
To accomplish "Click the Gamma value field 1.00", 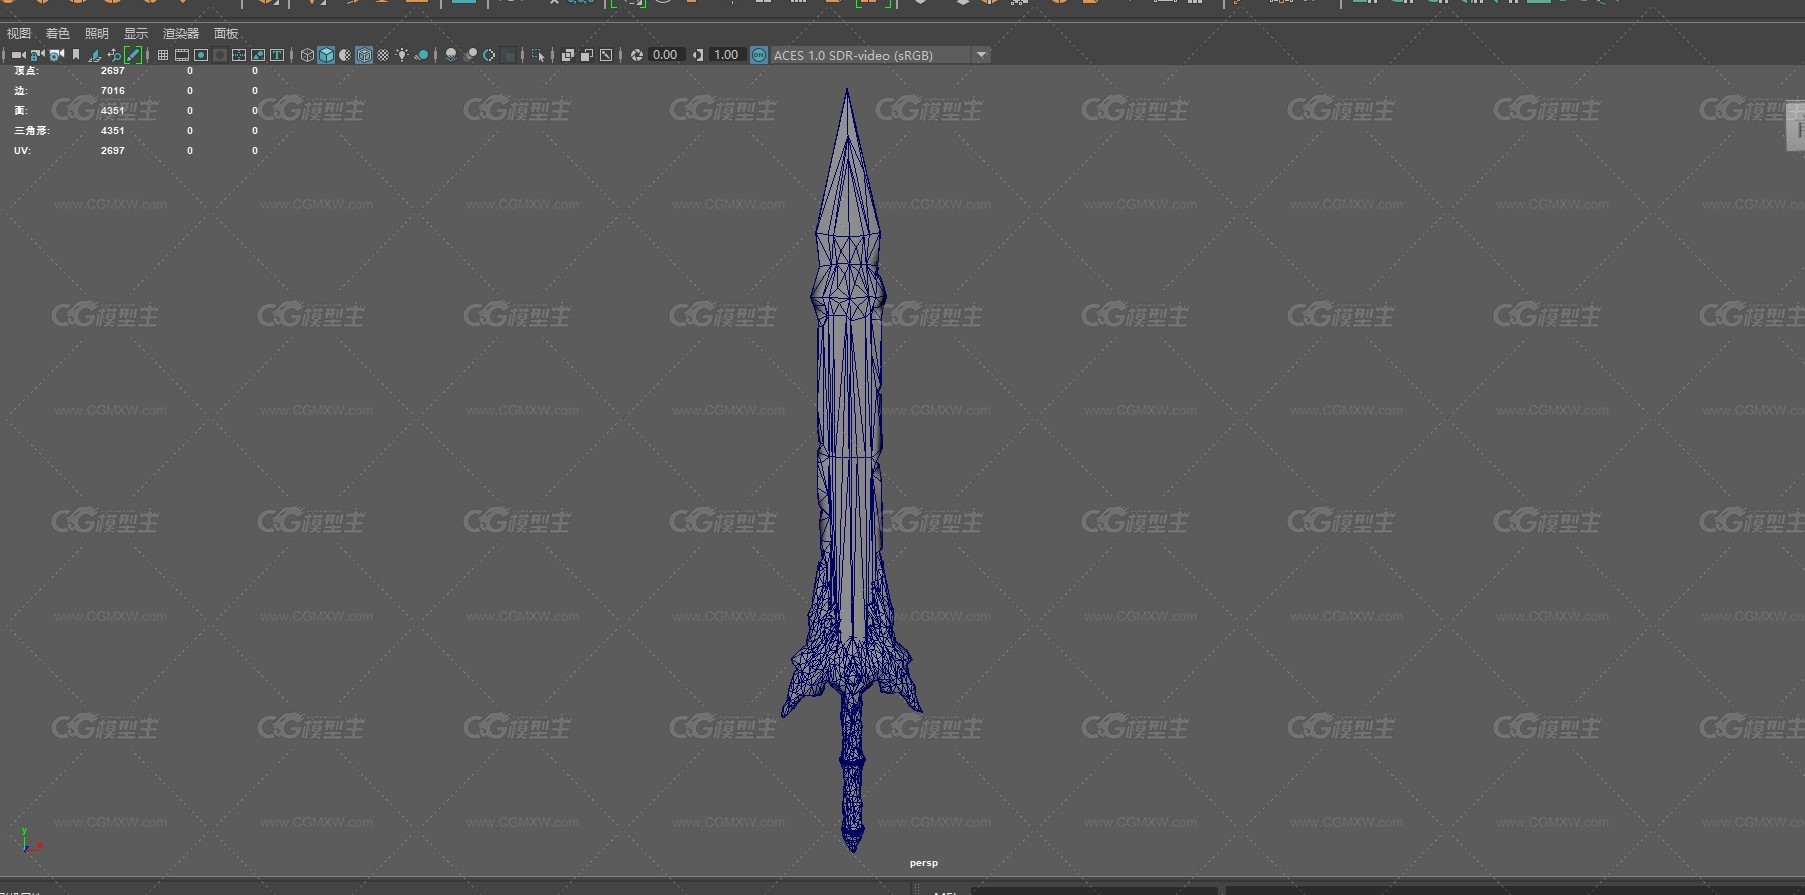I will [727, 55].
